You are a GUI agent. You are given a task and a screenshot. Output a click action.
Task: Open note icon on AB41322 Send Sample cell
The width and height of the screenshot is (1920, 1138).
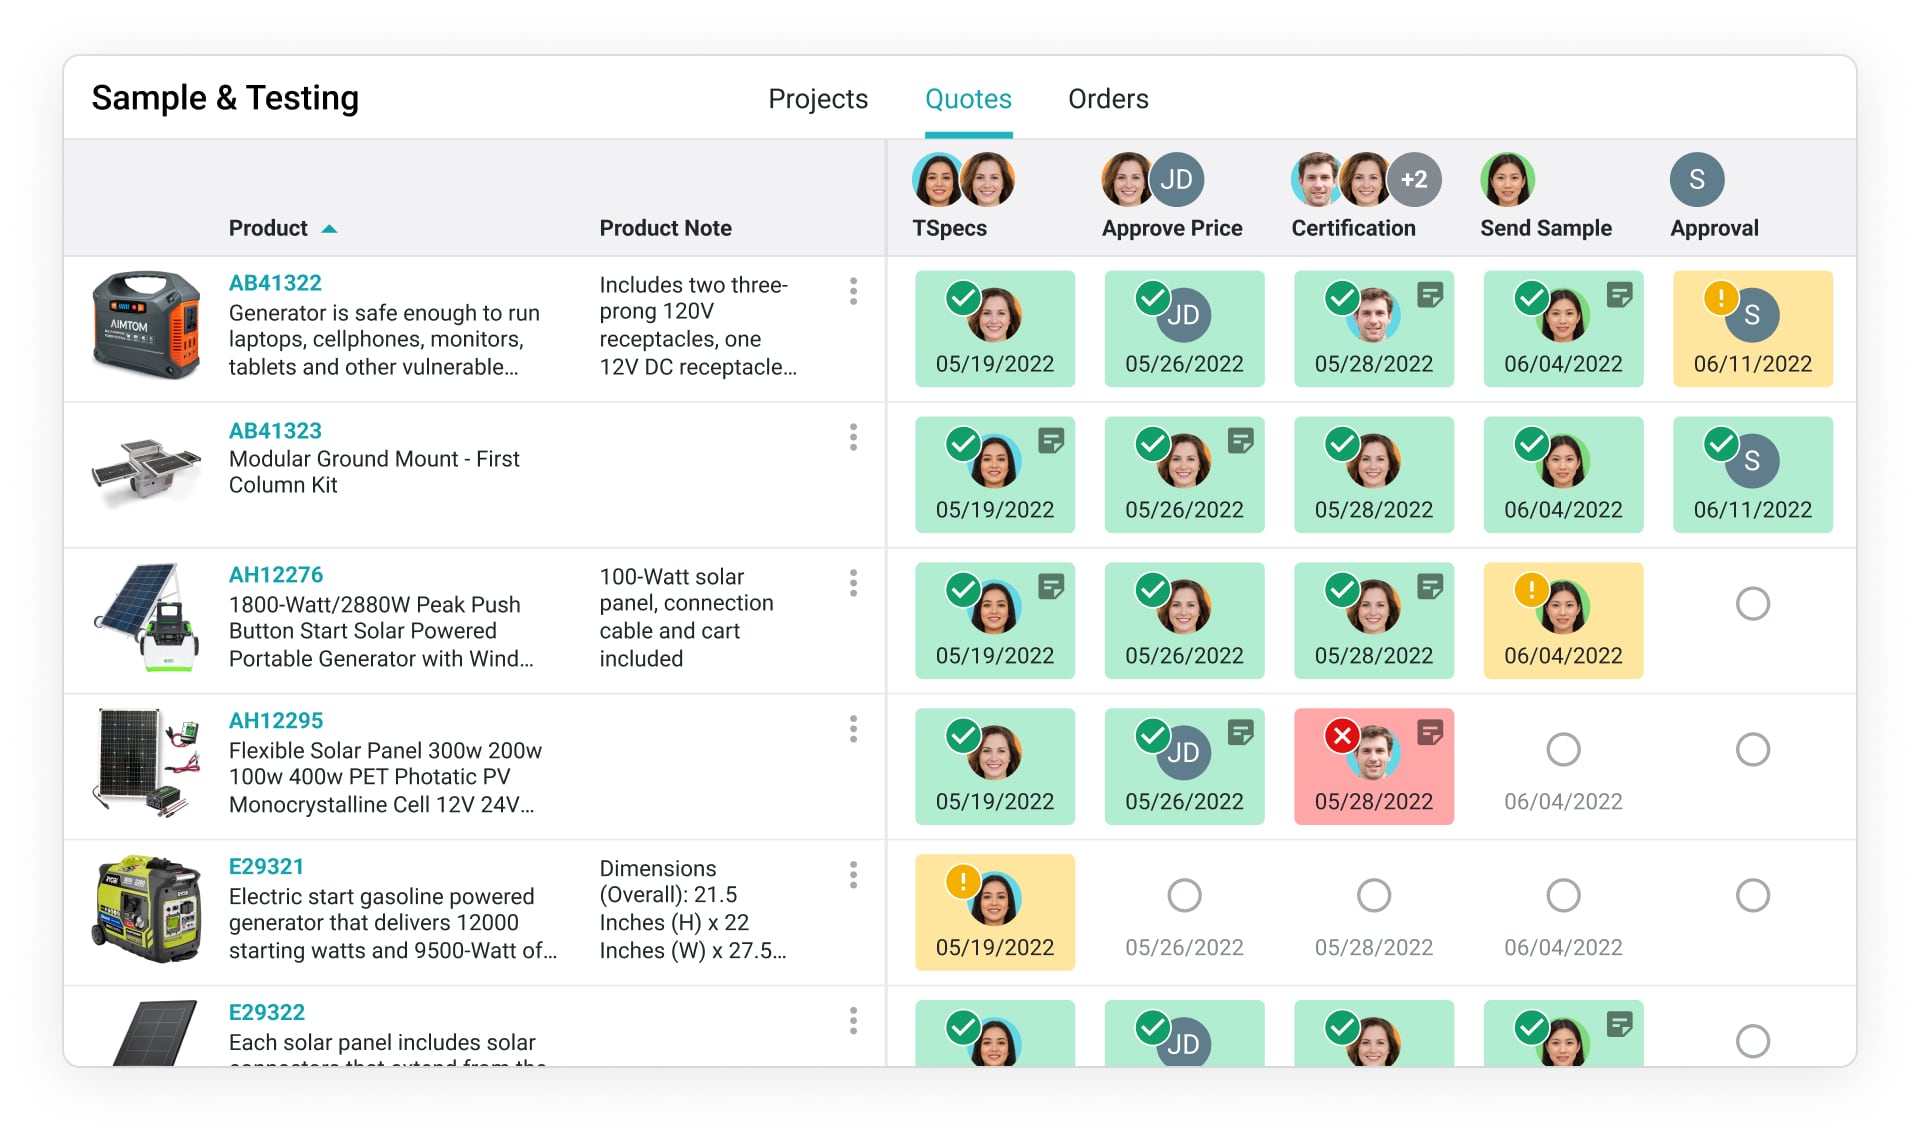coord(1619,294)
